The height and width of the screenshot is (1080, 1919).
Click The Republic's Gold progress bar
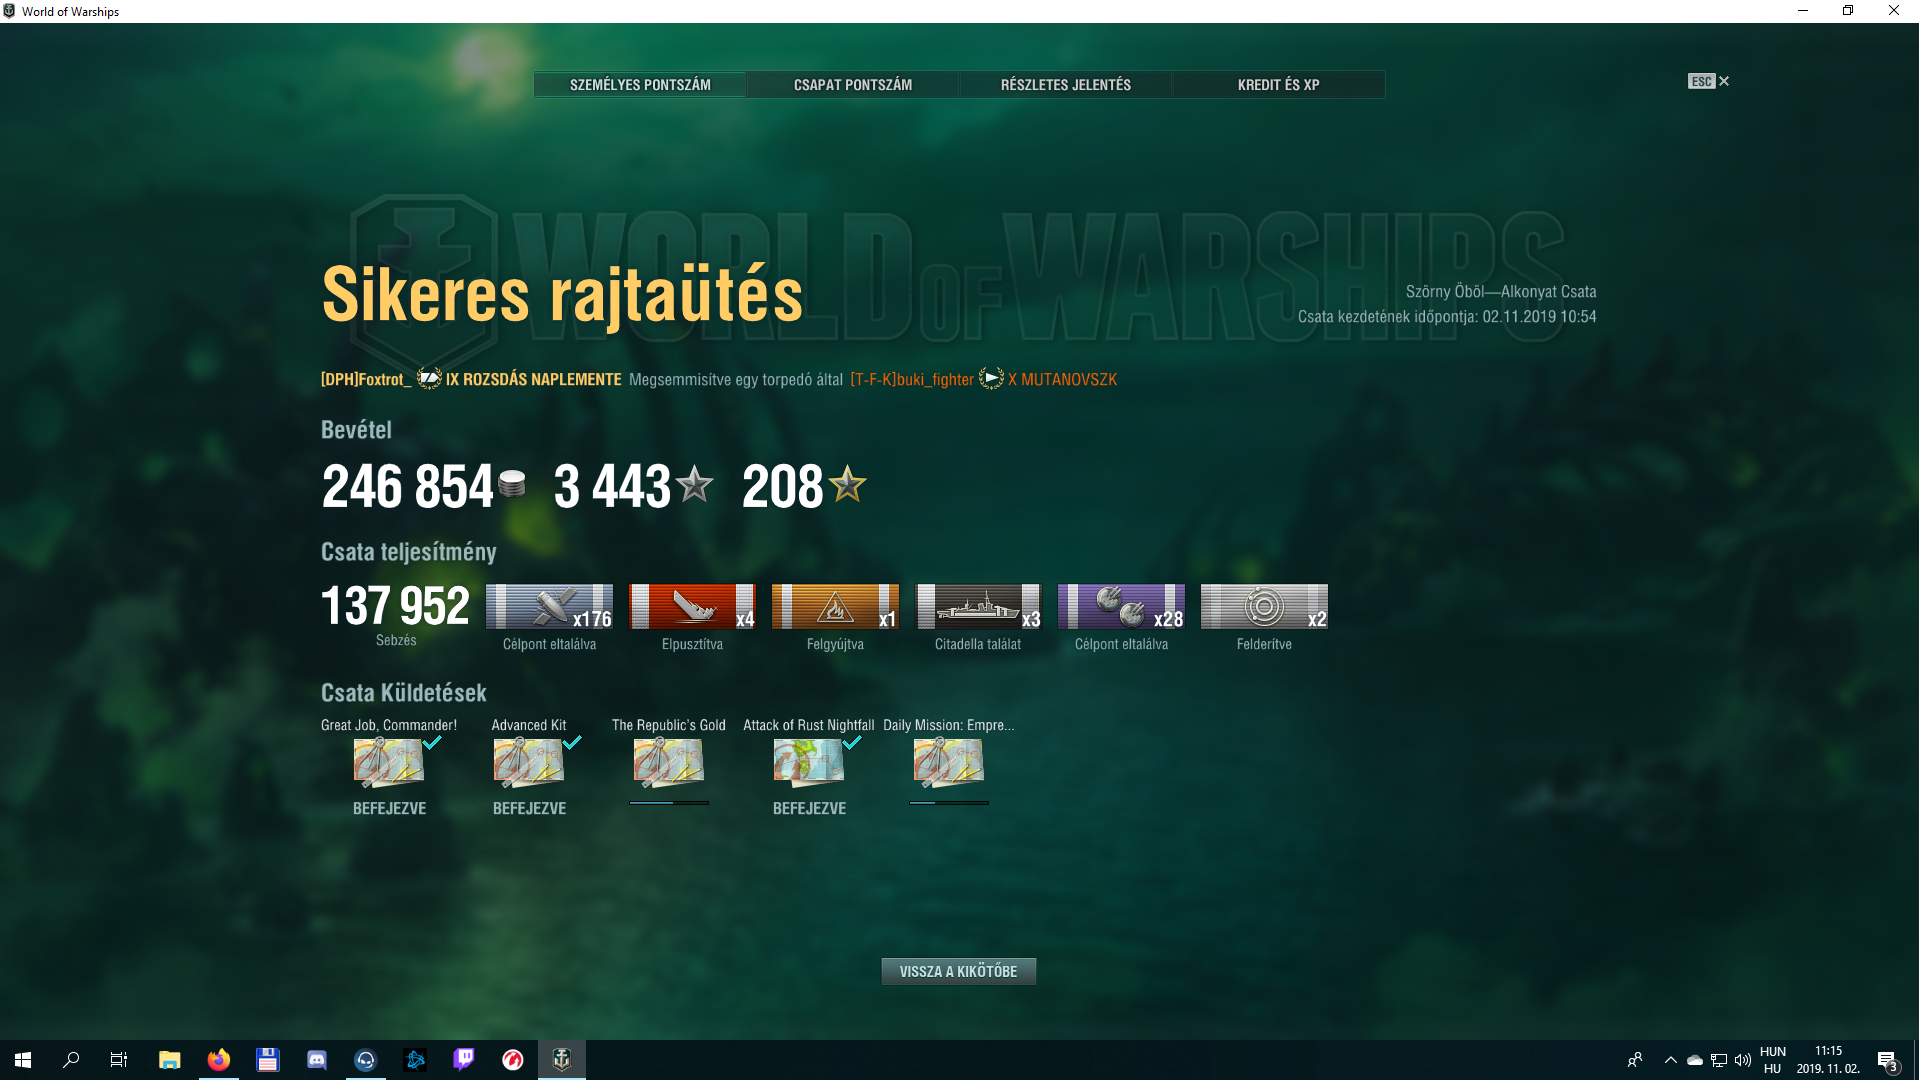[669, 802]
